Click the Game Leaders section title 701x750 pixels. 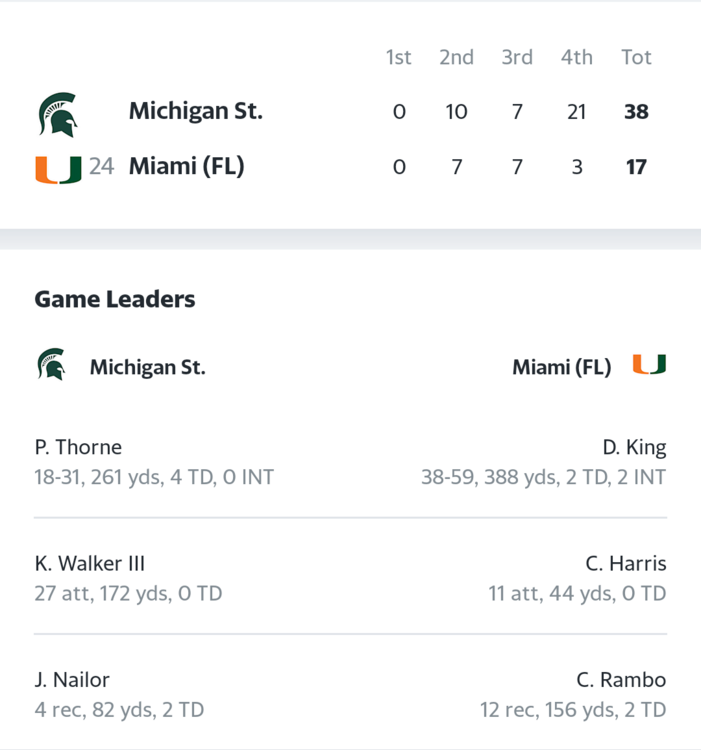115,299
